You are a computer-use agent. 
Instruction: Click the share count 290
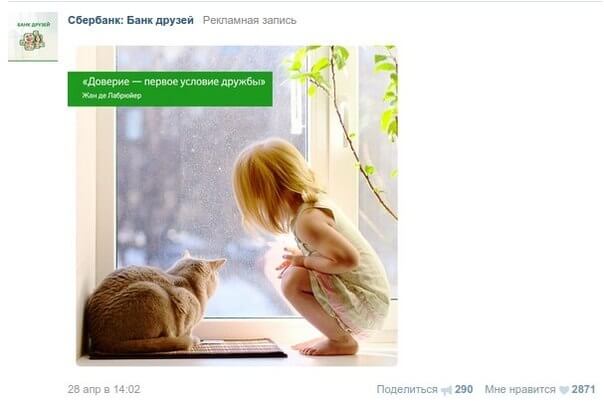464,389
